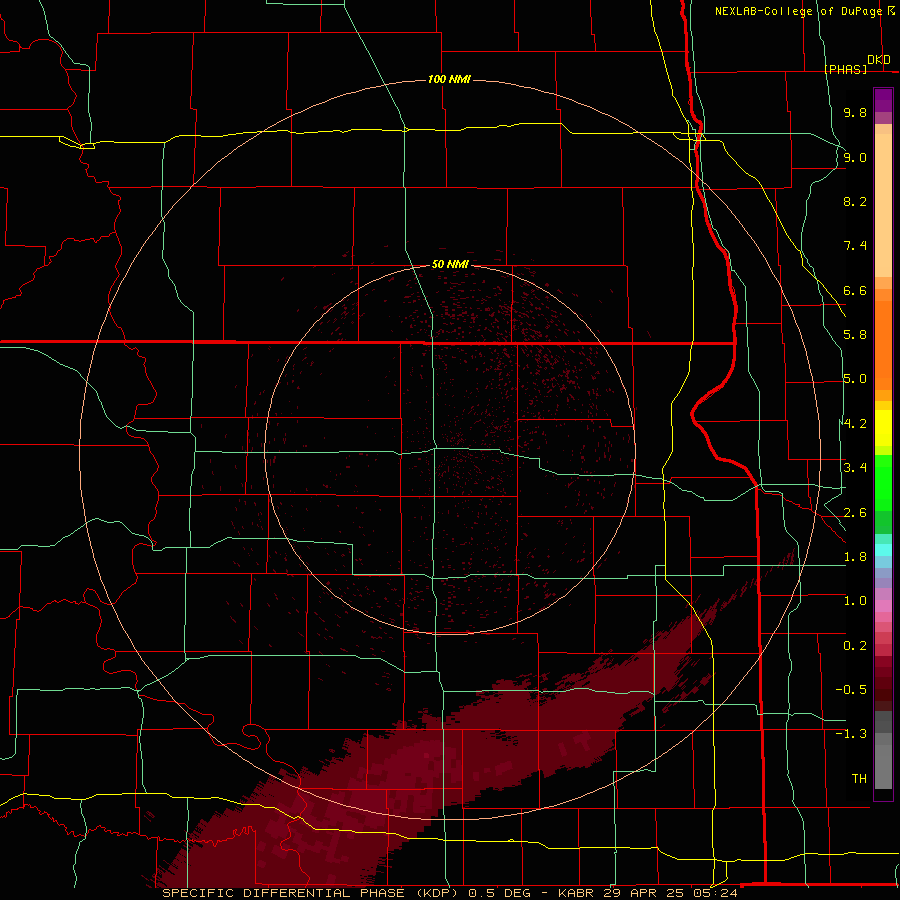Click the "TH" threshold label on the scale
This screenshot has width=900, height=900.
(859, 779)
